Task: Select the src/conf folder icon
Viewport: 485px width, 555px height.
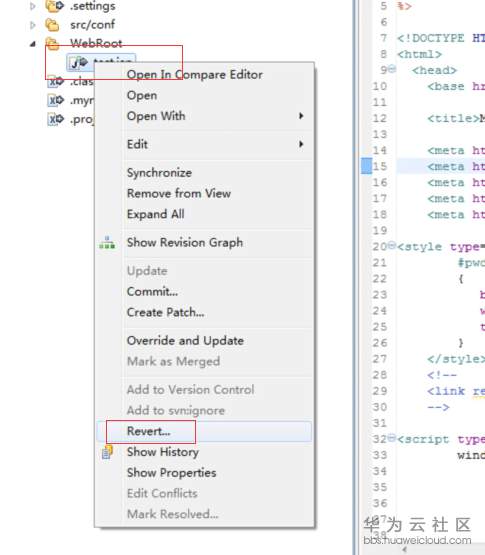Action: click(x=52, y=25)
